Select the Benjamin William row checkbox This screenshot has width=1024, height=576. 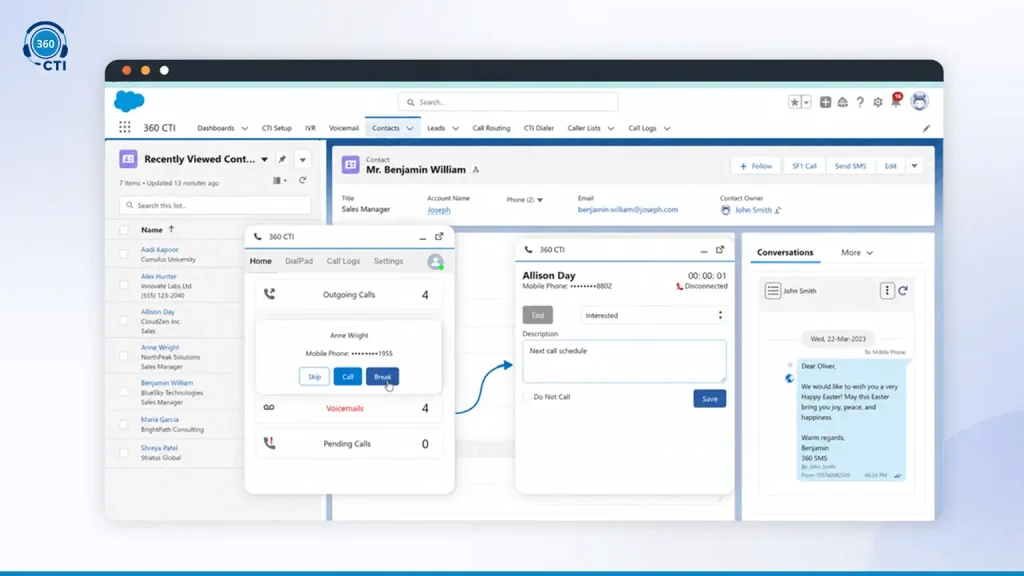(x=124, y=392)
